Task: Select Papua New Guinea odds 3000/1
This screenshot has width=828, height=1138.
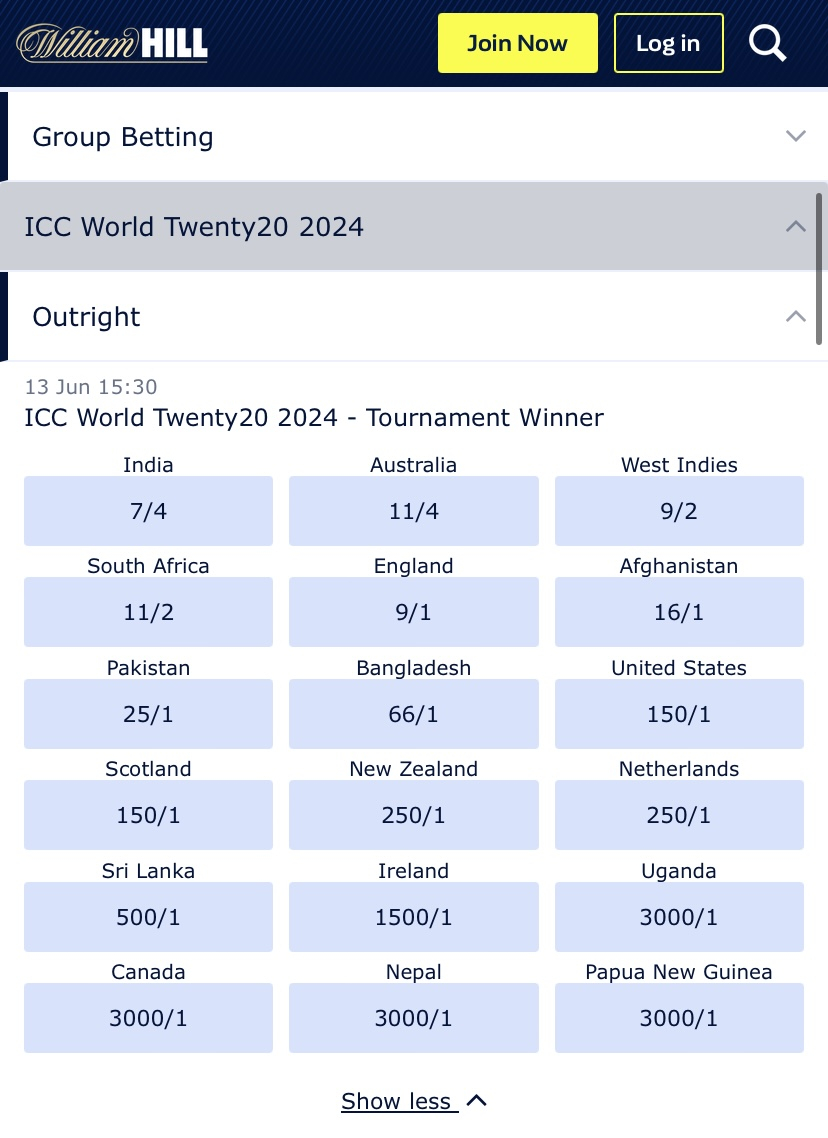Action: 679,1018
